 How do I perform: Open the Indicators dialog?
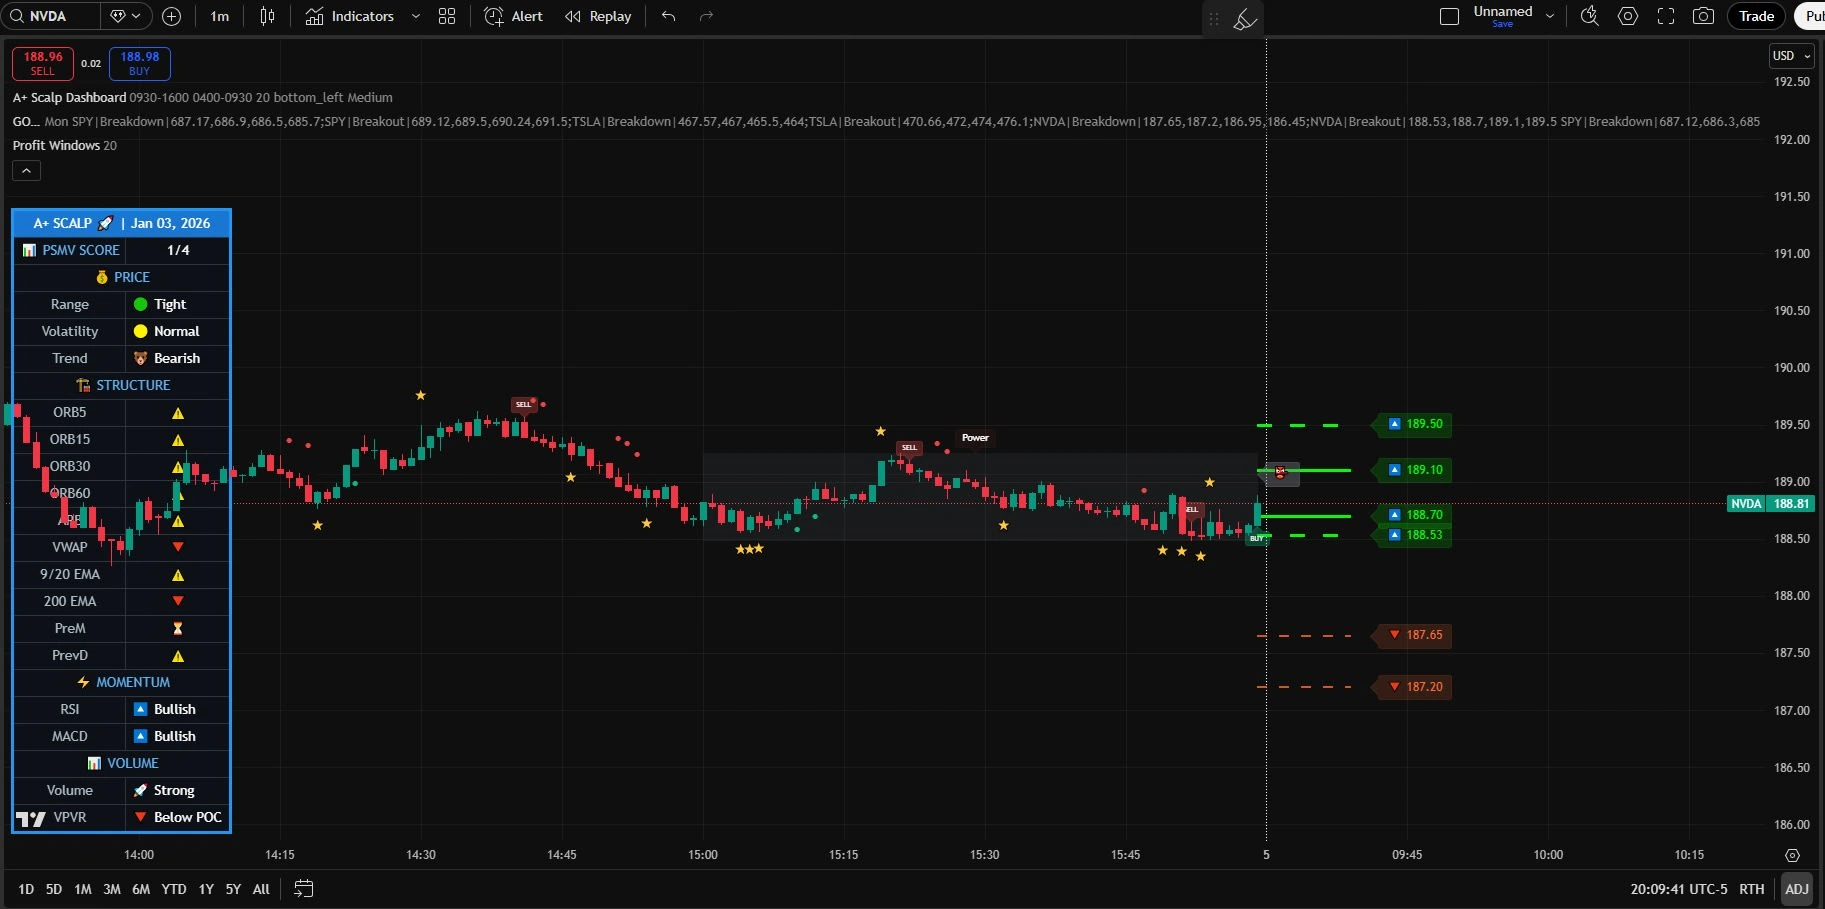[x=350, y=16]
